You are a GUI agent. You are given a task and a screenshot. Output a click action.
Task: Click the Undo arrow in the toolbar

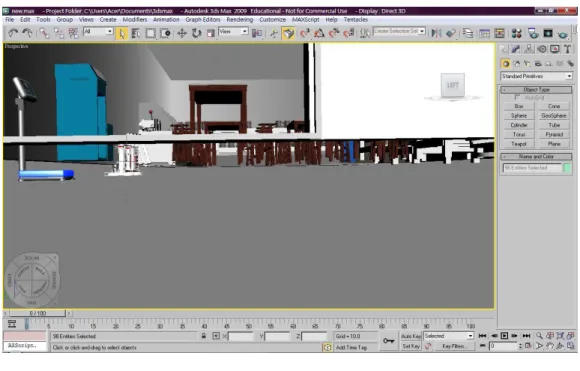(x=13, y=33)
